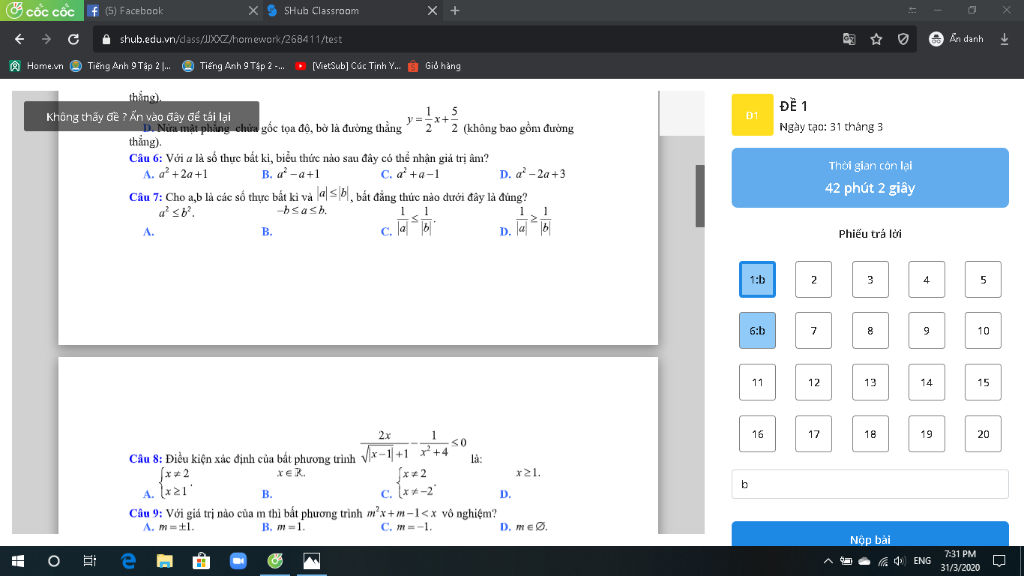Open the translate page icon

click(x=849, y=39)
